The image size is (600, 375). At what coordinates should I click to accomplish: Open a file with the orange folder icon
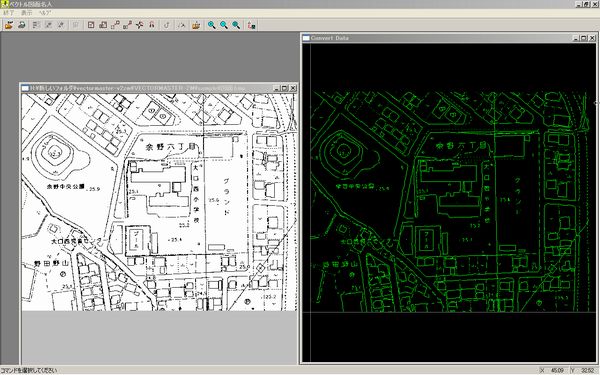[x=9, y=25]
